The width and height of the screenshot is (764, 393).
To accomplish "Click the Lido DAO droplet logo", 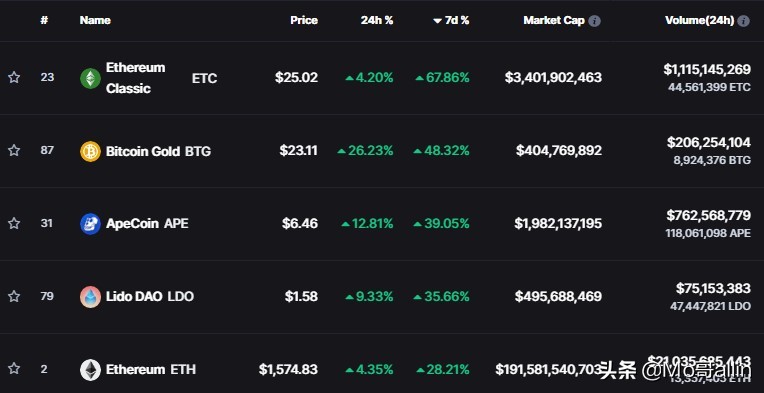I will tap(90, 297).
